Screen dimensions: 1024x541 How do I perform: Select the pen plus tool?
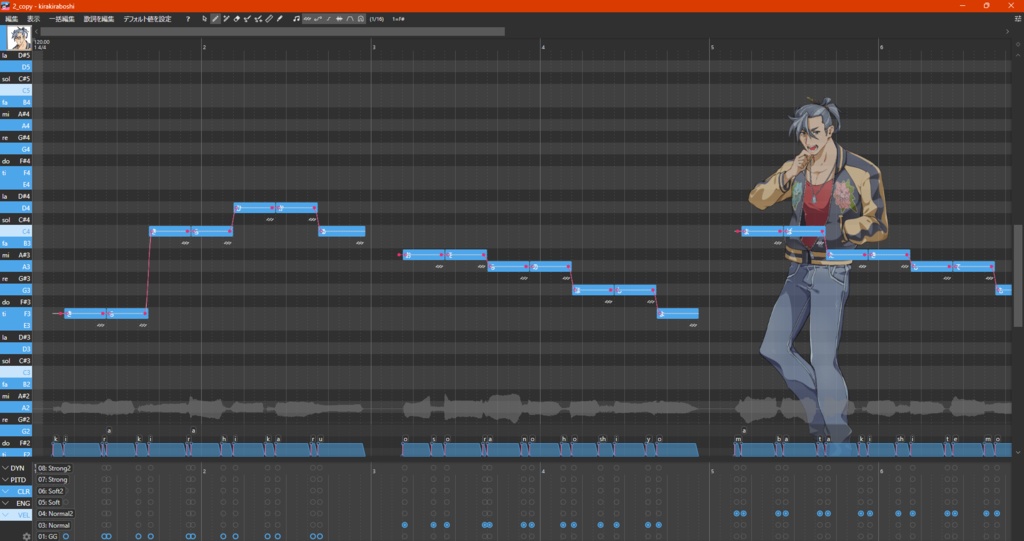pos(226,19)
